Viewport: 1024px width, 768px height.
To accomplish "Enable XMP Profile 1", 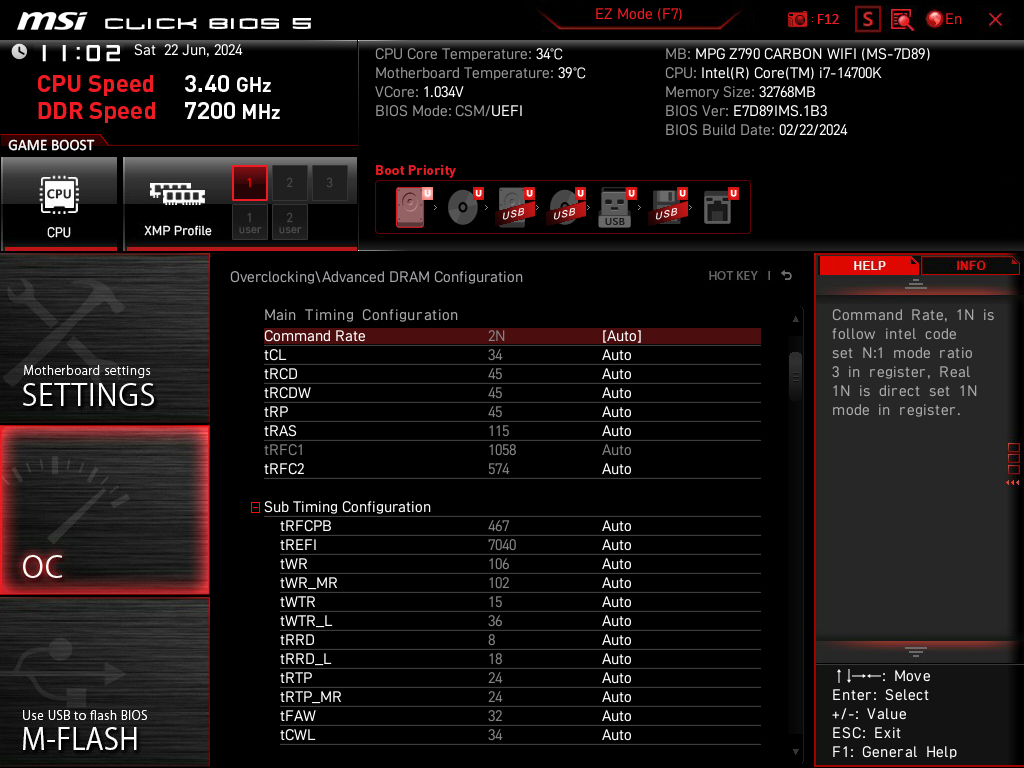I will click(250, 183).
